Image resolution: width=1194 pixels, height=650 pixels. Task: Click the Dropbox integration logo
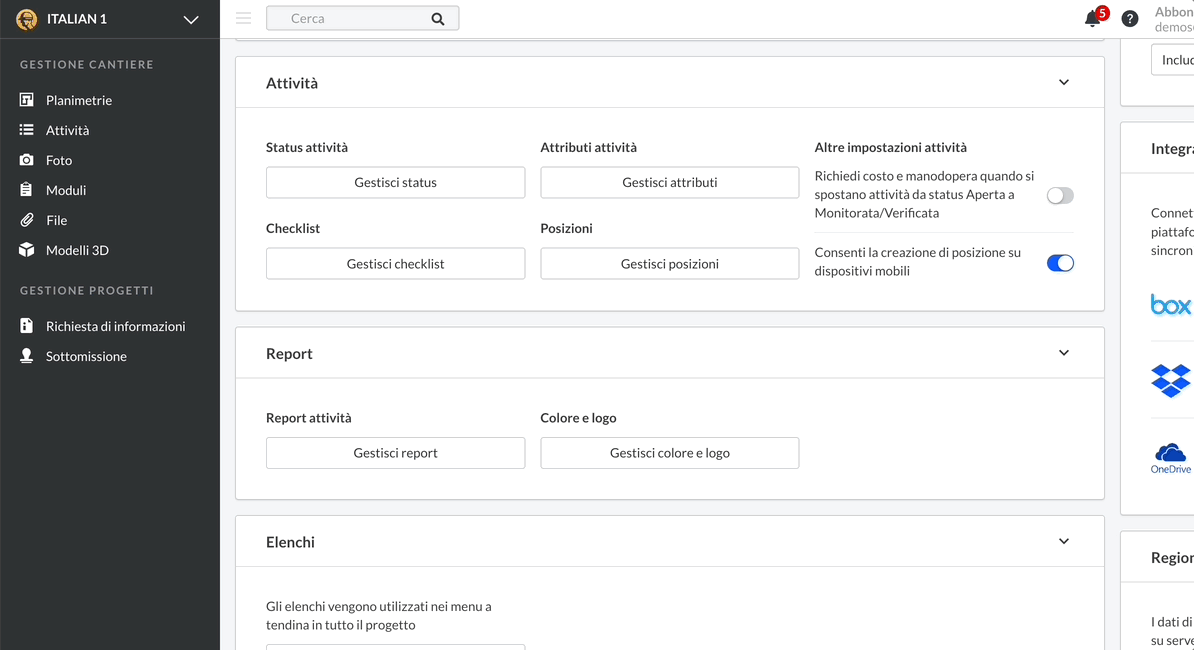point(1170,380)
